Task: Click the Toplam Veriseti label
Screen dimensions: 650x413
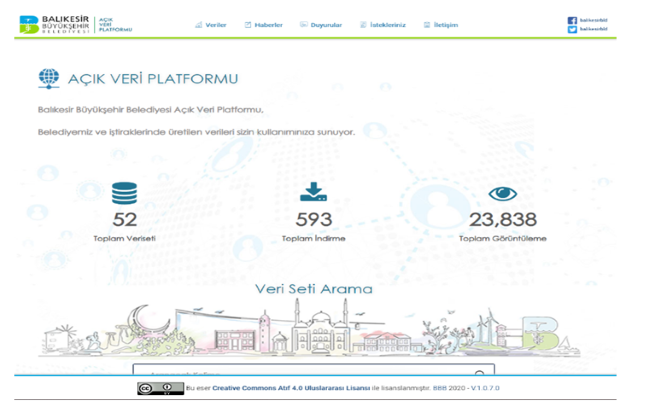Action: pos(124,239)
